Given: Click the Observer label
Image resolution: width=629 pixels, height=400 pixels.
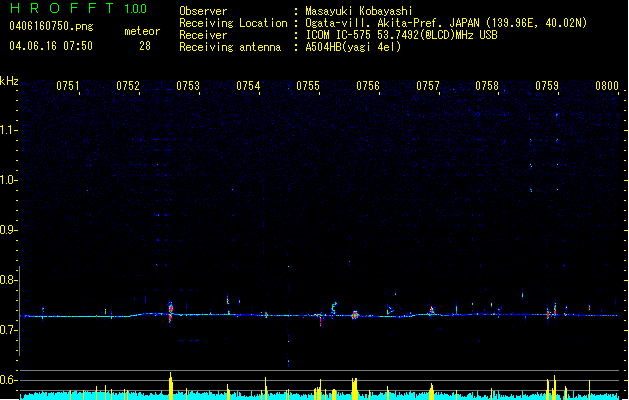Looking at the screenshot, I should coord(203,11).
